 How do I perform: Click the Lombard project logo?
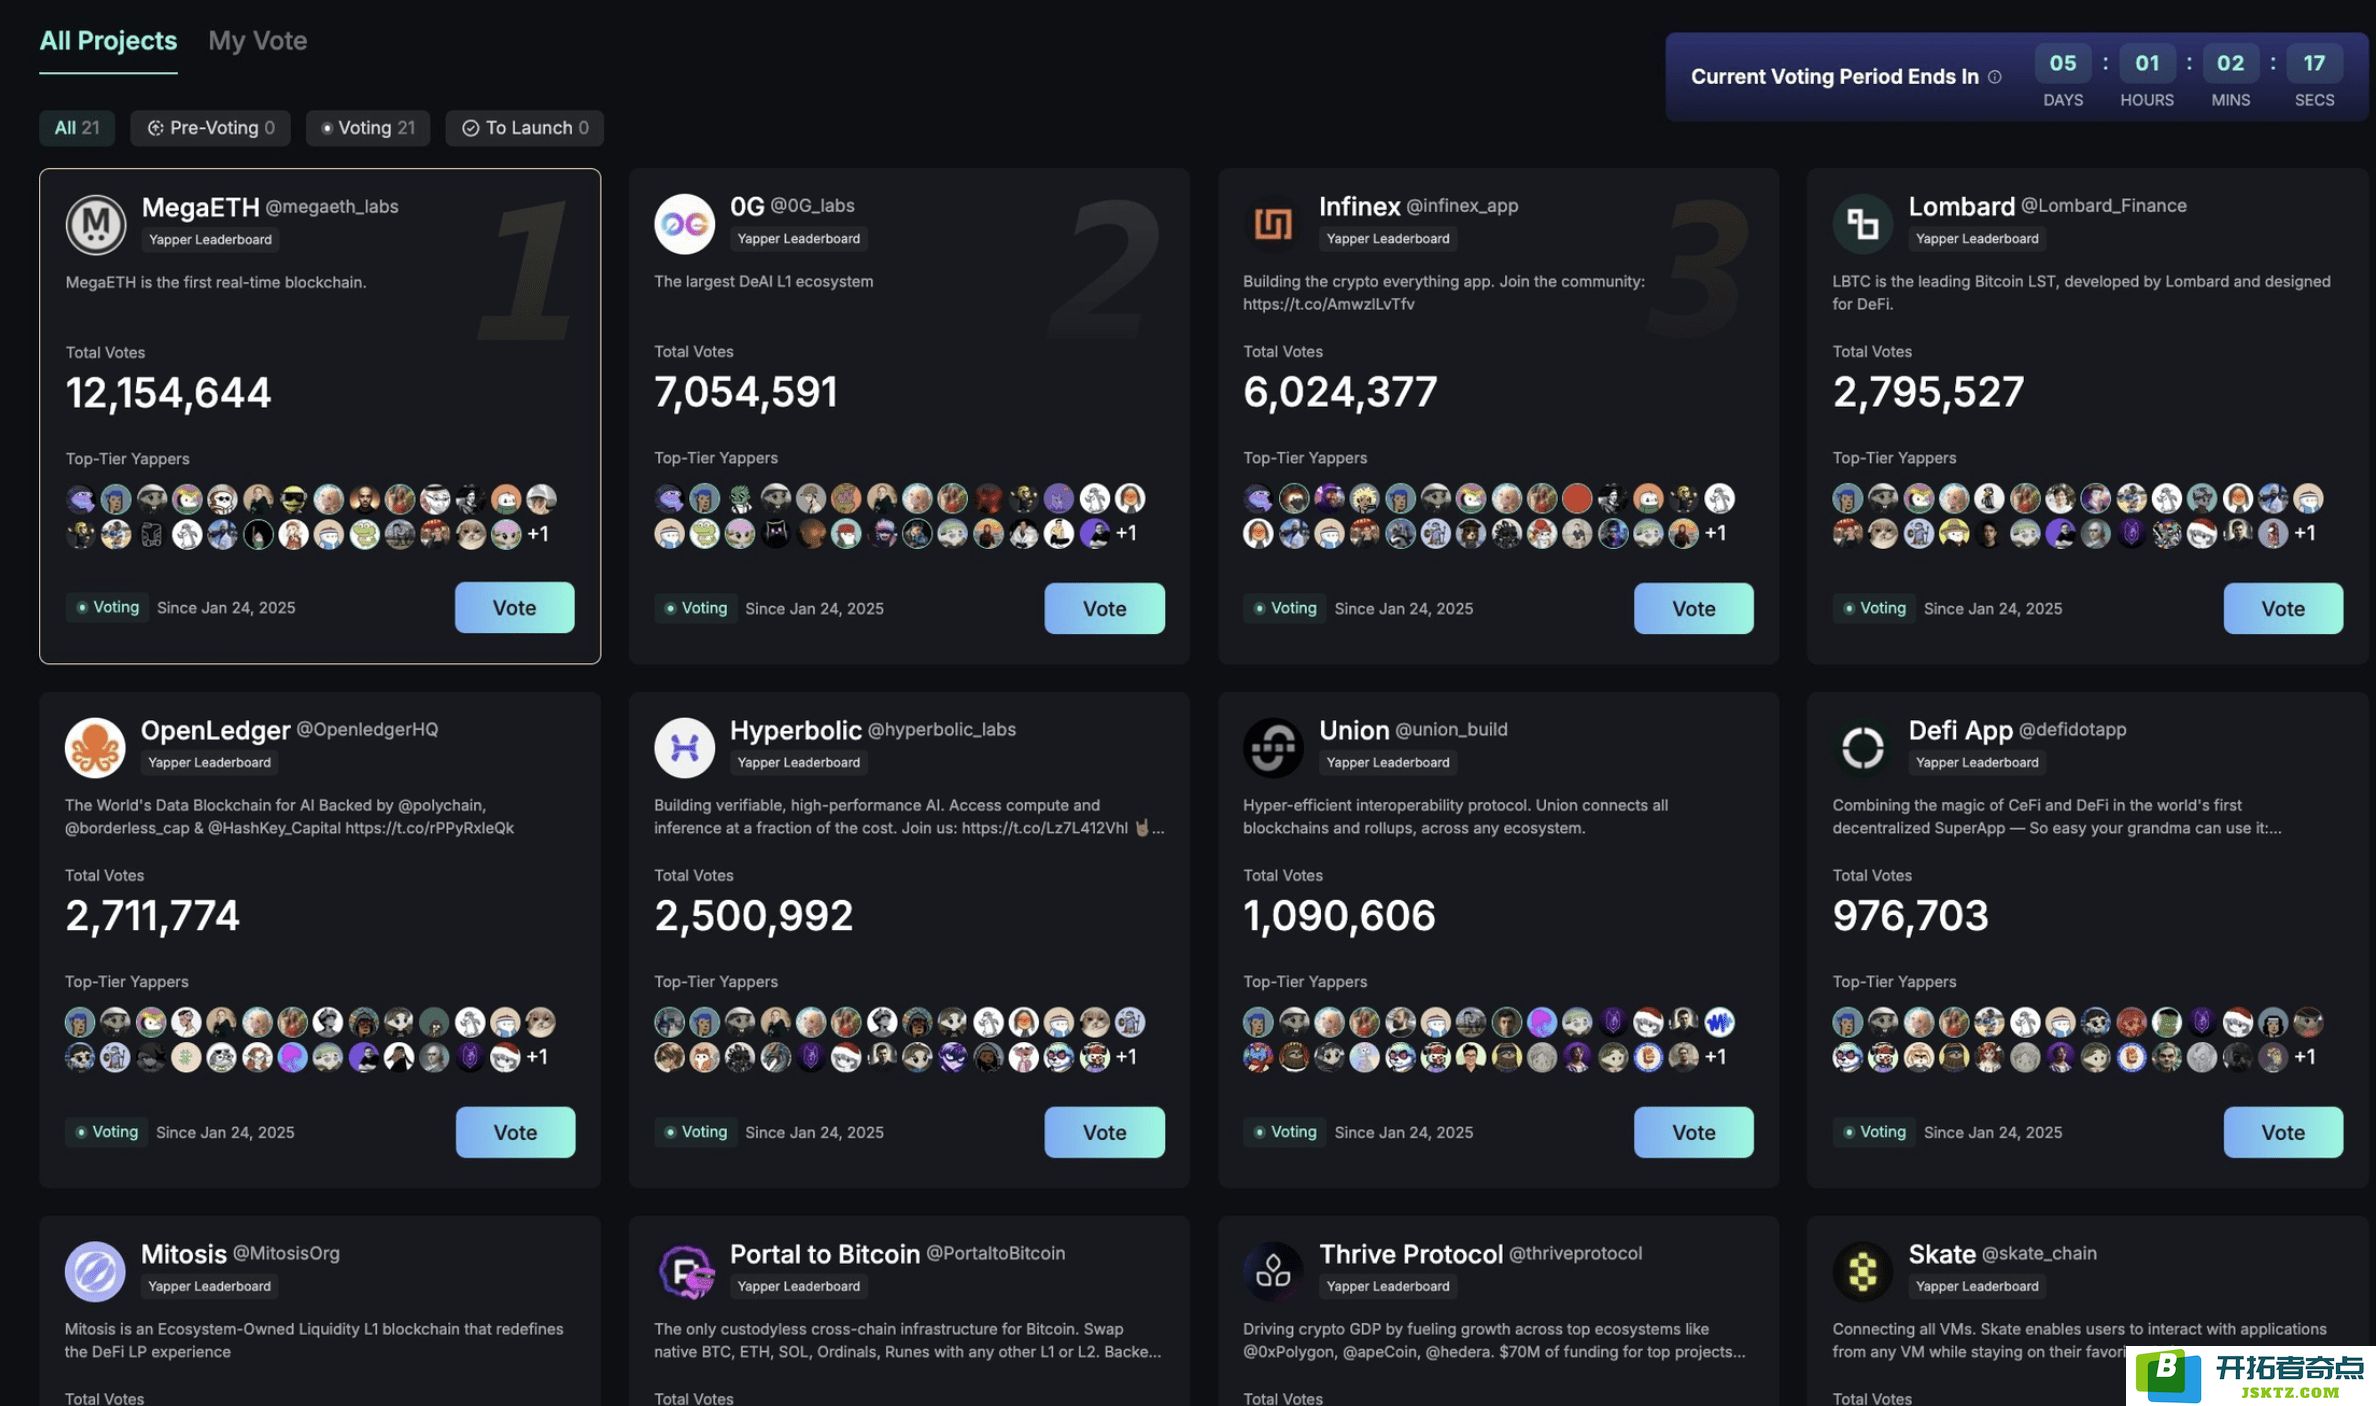1863,223
